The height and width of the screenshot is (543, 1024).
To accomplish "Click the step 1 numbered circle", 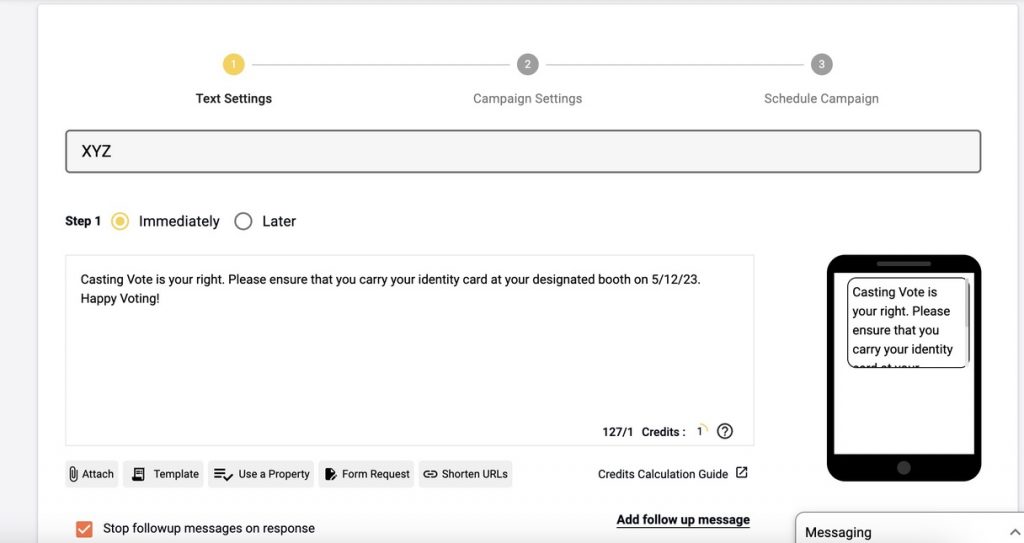I will coord(233,65).
